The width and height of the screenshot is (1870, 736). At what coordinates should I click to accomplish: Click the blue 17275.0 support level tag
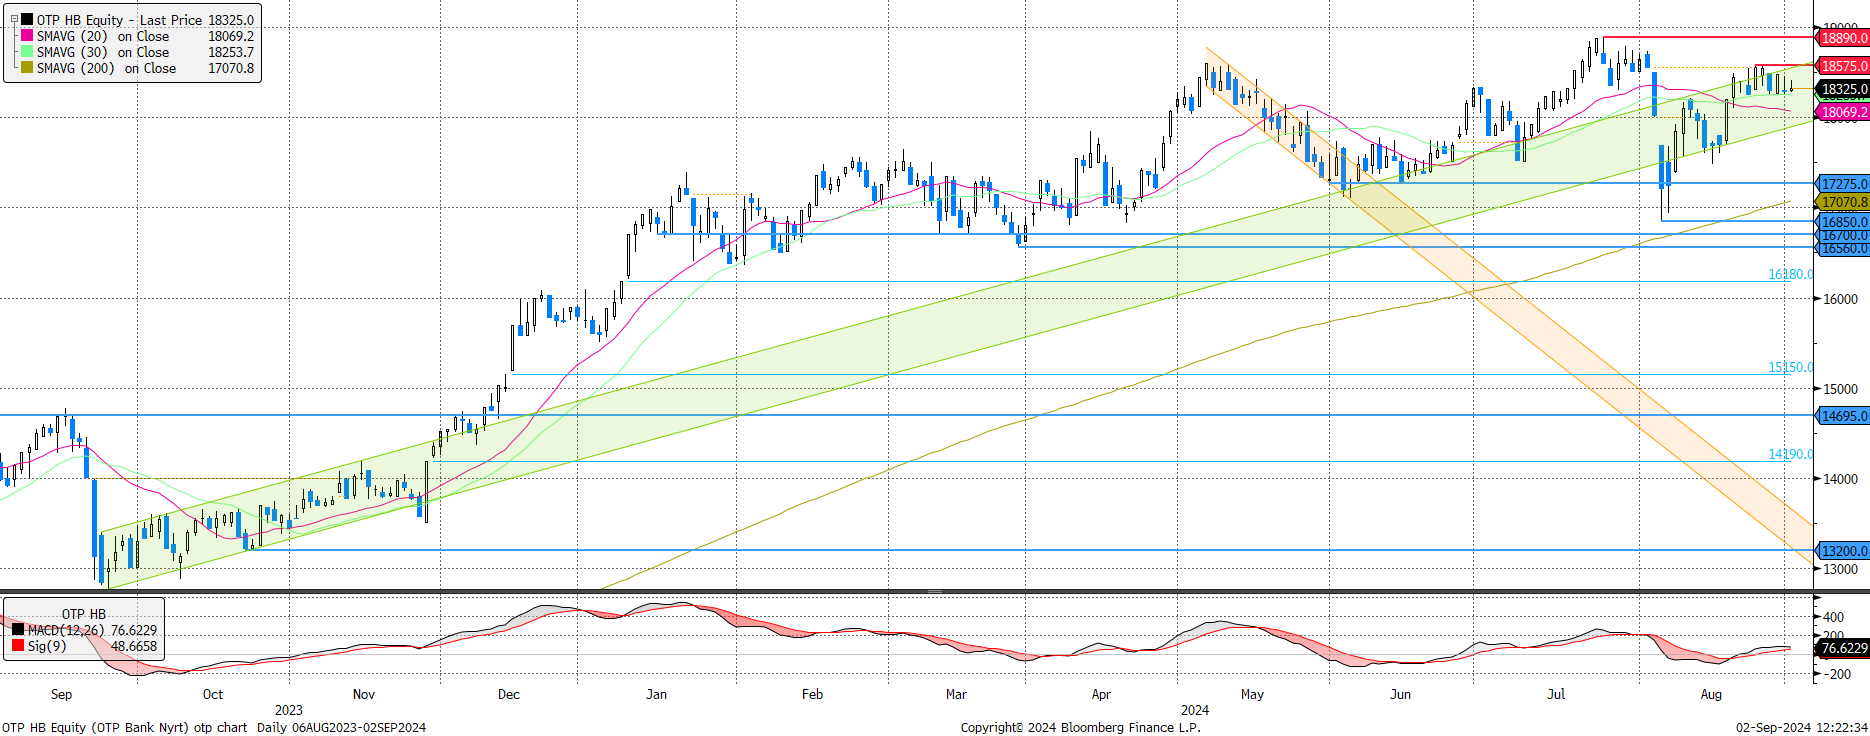1843,184
